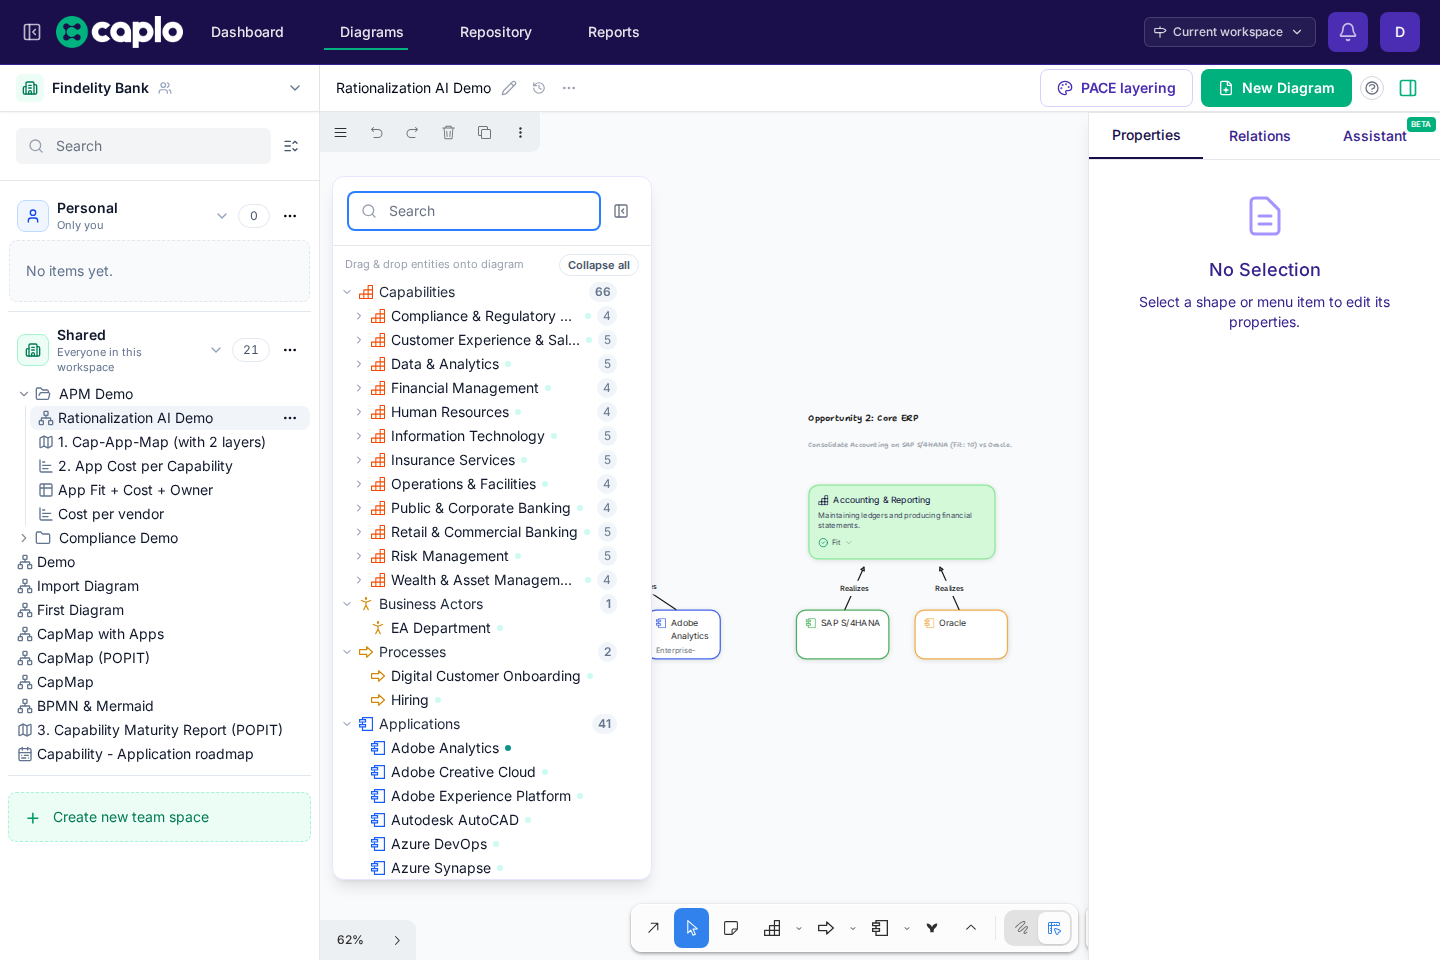This screenshot has width=1440, height=960.
Task: Rename diagram via pencil icon
Action: [x=509, y=88]
